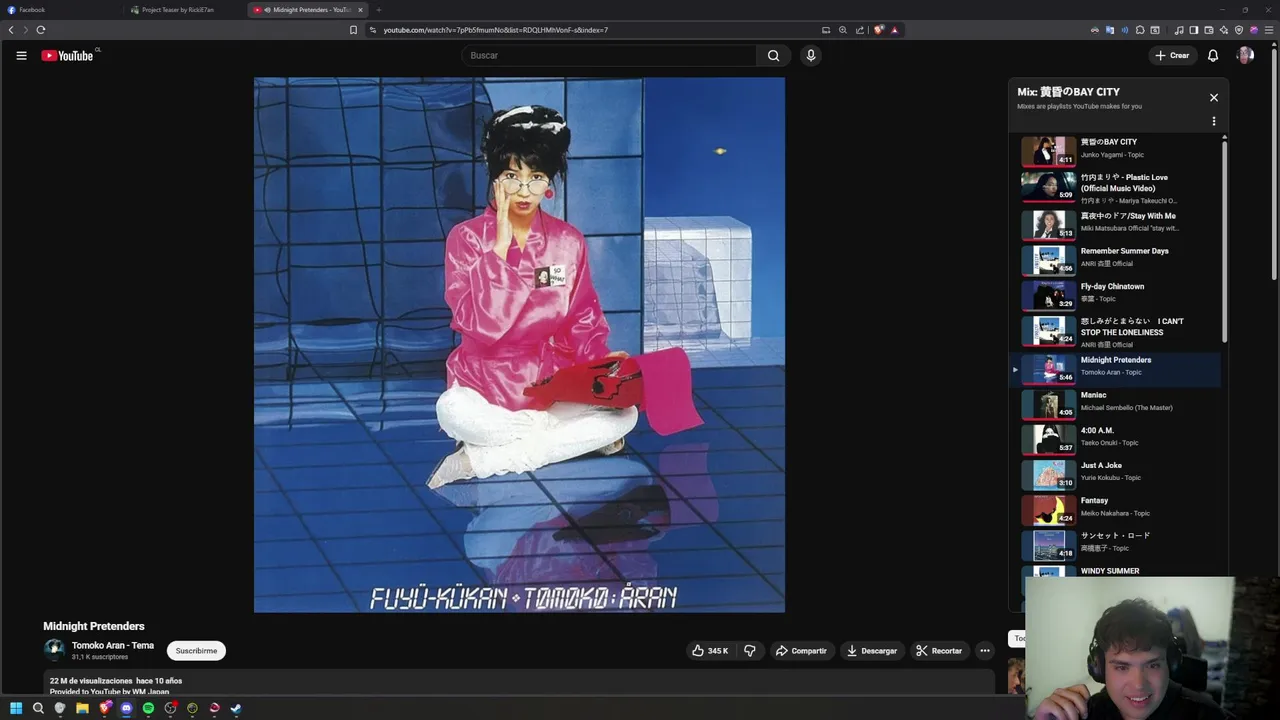Switch to the Facebook tab

(x=60, y=10)
